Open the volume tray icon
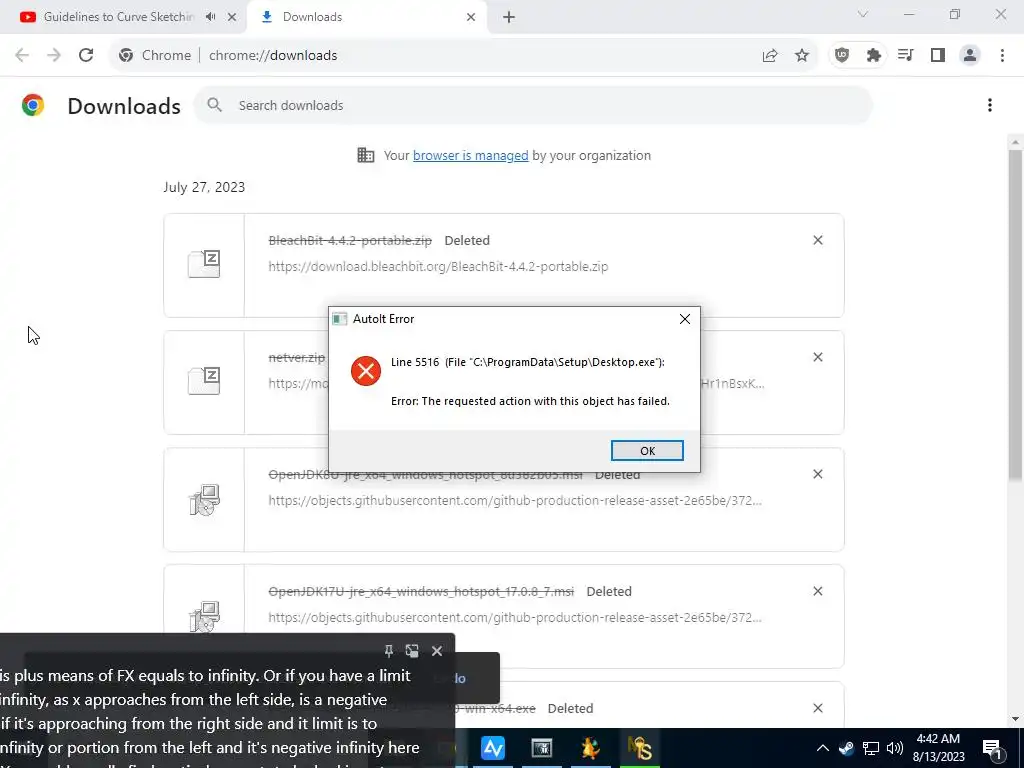The height and width of the screenshot is (768, 1024). coord(895,748)
